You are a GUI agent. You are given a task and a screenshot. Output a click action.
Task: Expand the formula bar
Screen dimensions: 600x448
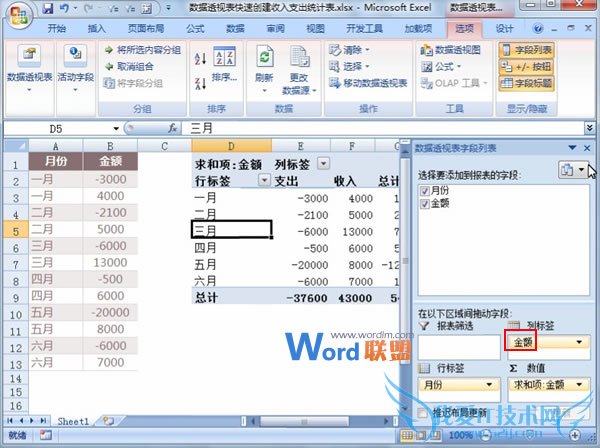coord(589,128)
